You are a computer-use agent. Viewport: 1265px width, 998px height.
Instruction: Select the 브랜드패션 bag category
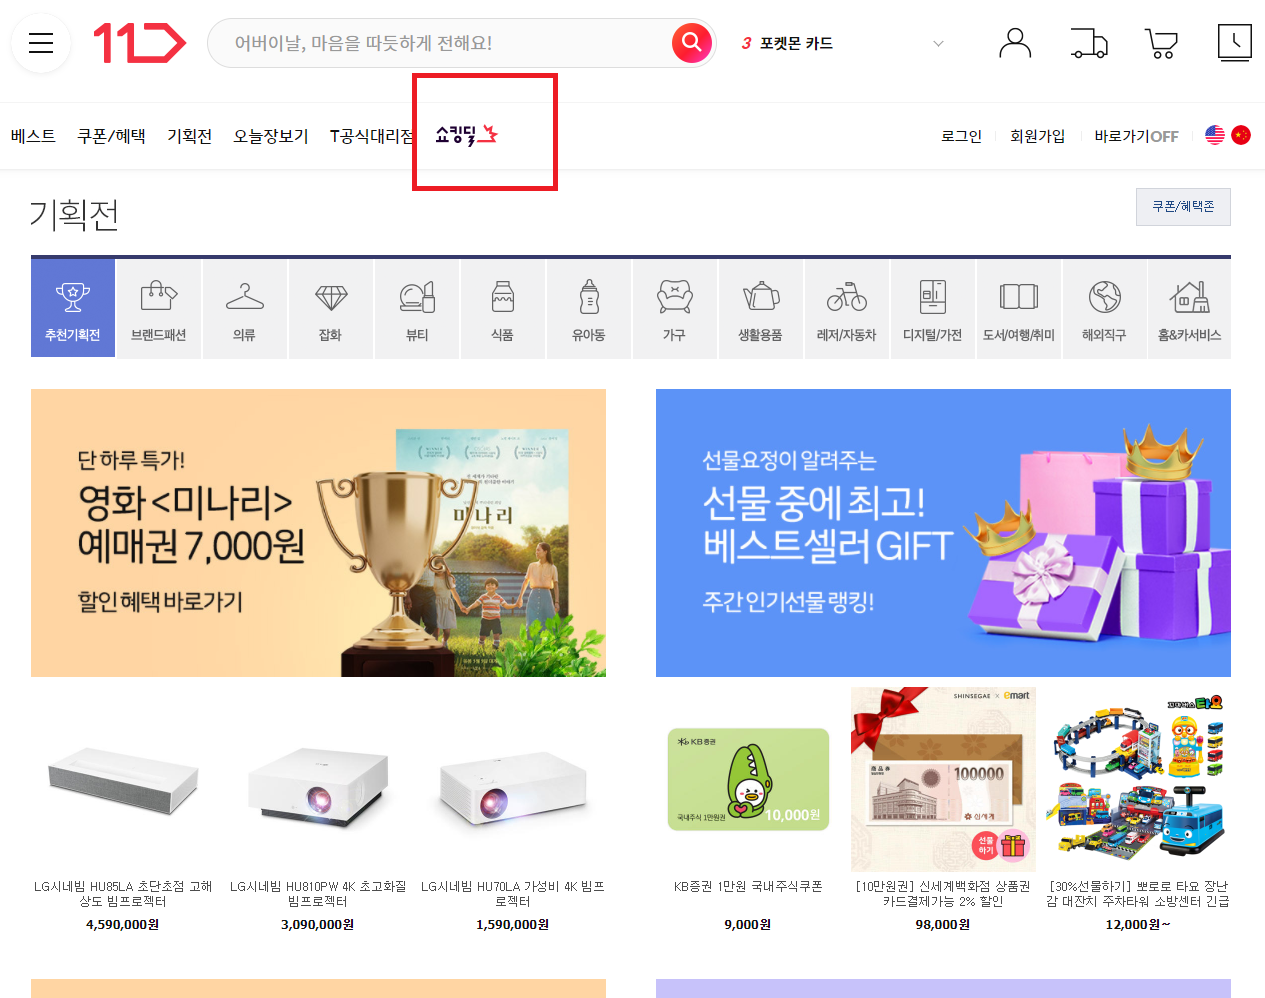[x=159, y=309]
